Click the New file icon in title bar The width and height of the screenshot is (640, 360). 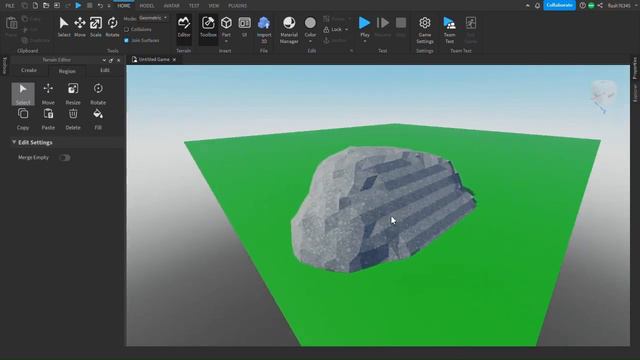pos(35,6)
